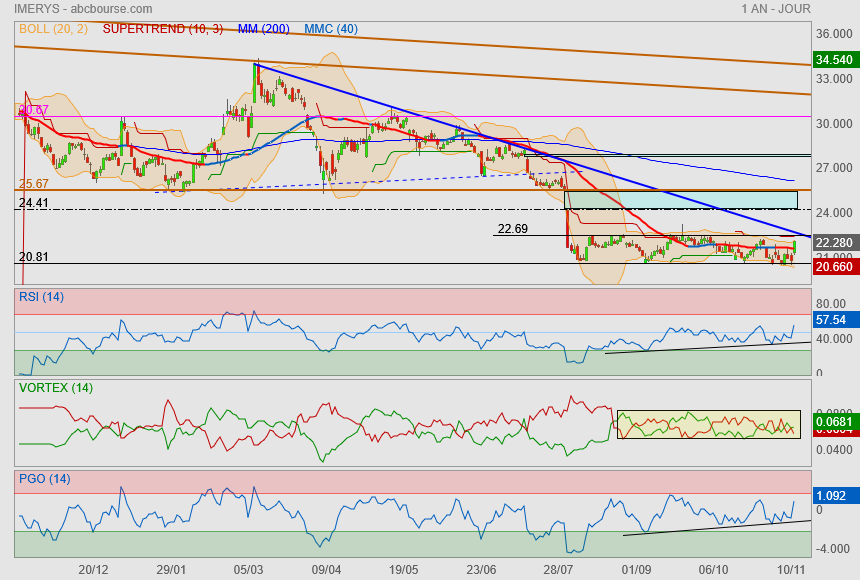Select the RSI (14) panel label
Viewport: 860px width, 580px height.
tap(44, 295)
